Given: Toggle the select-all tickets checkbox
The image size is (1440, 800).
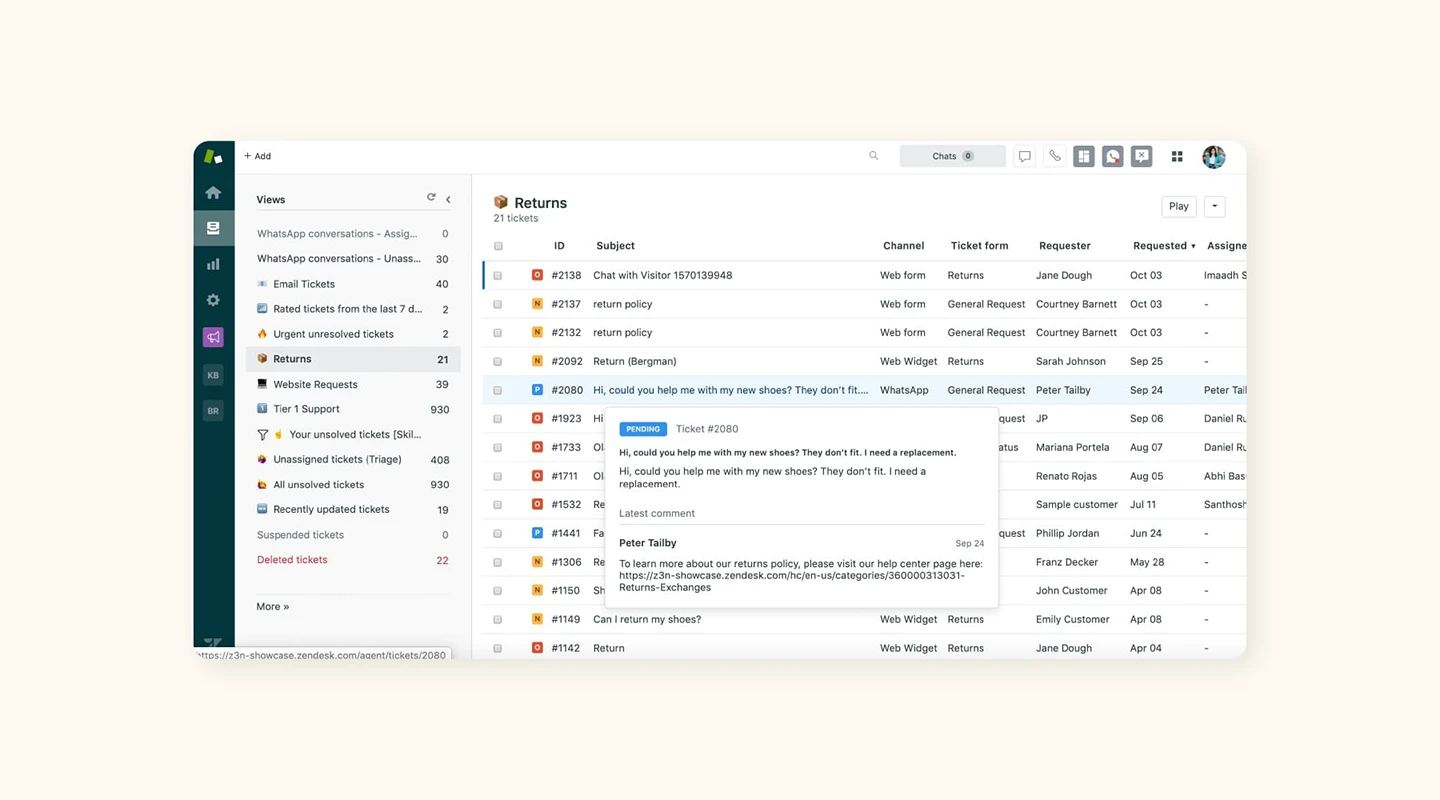Looking at the screenshot, I should [x=498, y=246].
